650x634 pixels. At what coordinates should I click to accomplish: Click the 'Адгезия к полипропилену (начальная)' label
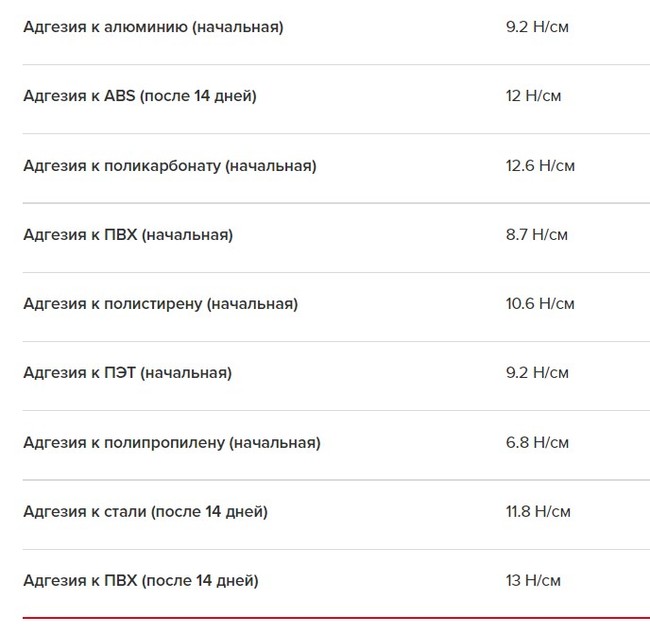tap(172, 442)
